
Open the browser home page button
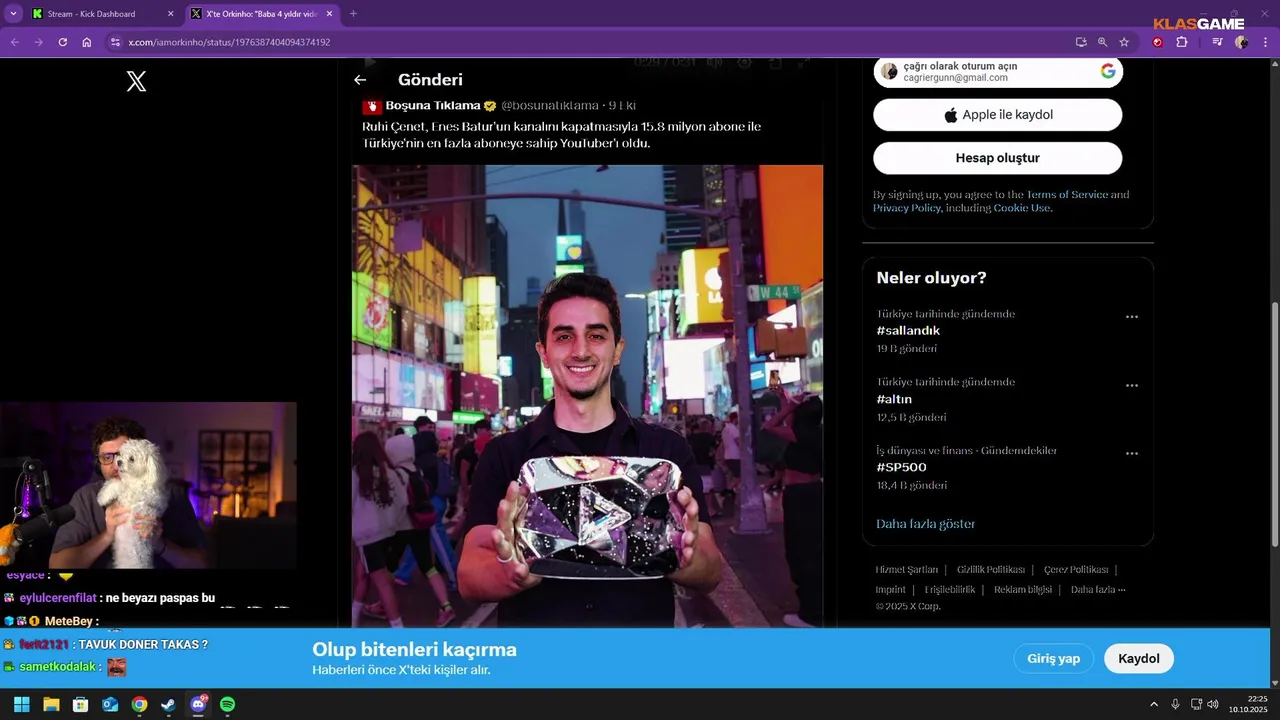click(87, 42)
